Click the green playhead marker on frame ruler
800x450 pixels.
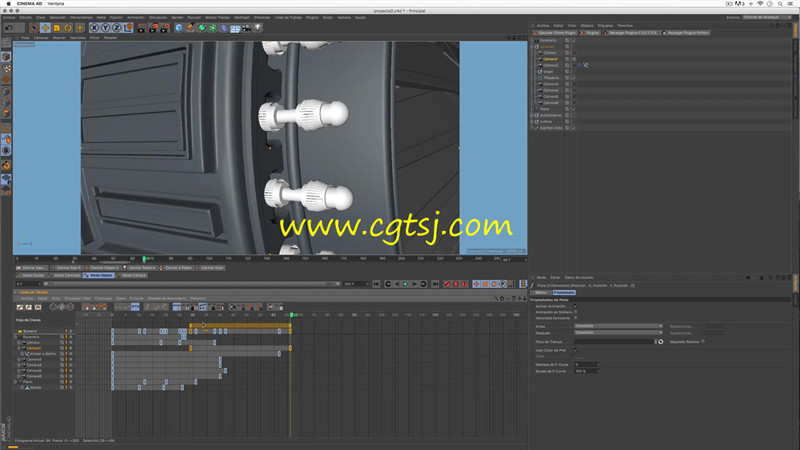145,259
